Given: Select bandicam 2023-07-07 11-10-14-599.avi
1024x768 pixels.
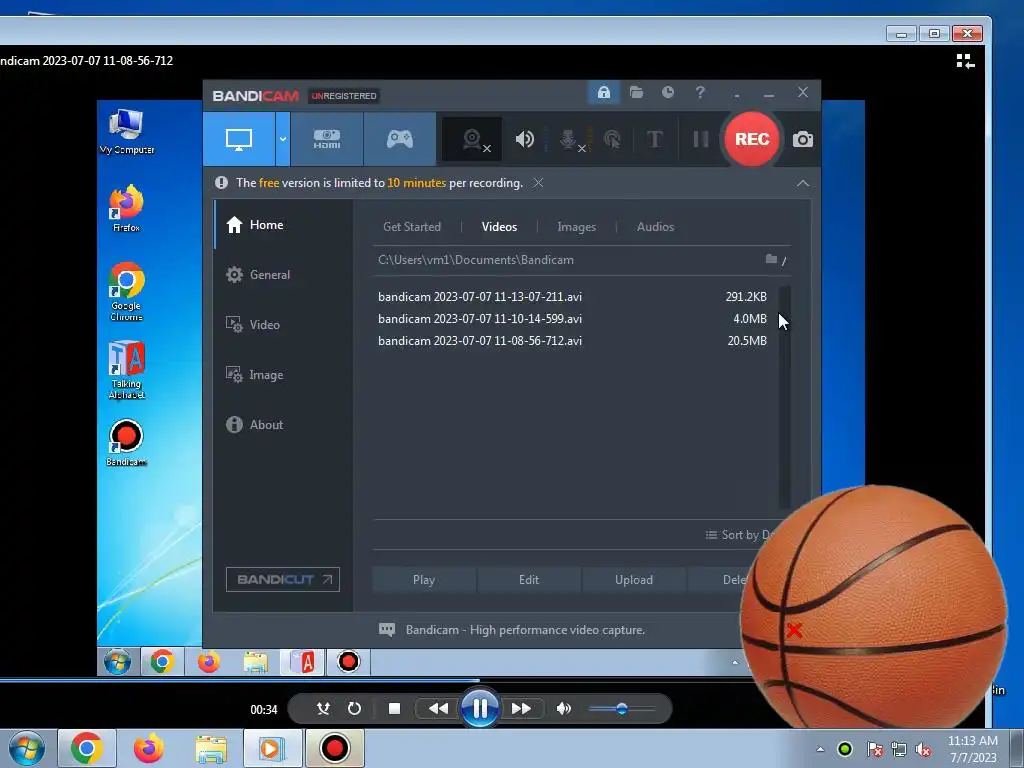Looking at the screenshot, I should point(572,319).
